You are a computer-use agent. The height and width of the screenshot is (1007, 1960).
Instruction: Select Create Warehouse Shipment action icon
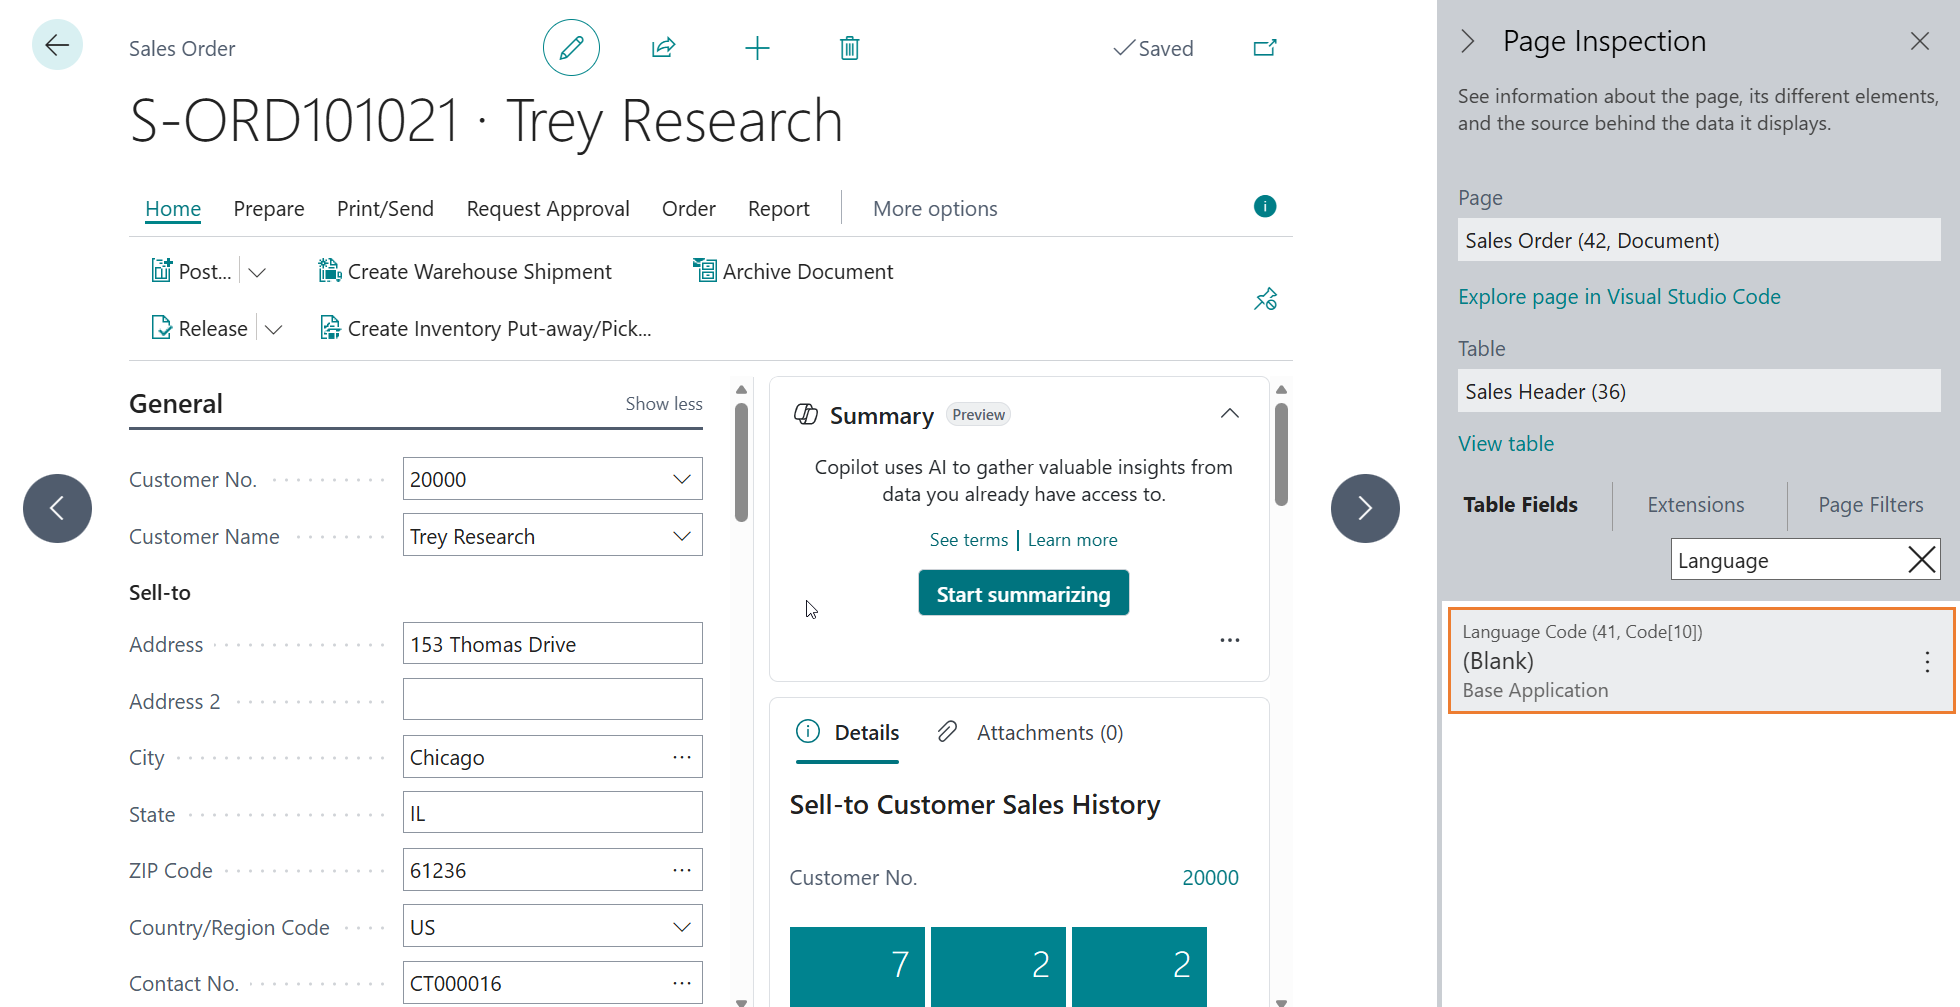[329, 270]
